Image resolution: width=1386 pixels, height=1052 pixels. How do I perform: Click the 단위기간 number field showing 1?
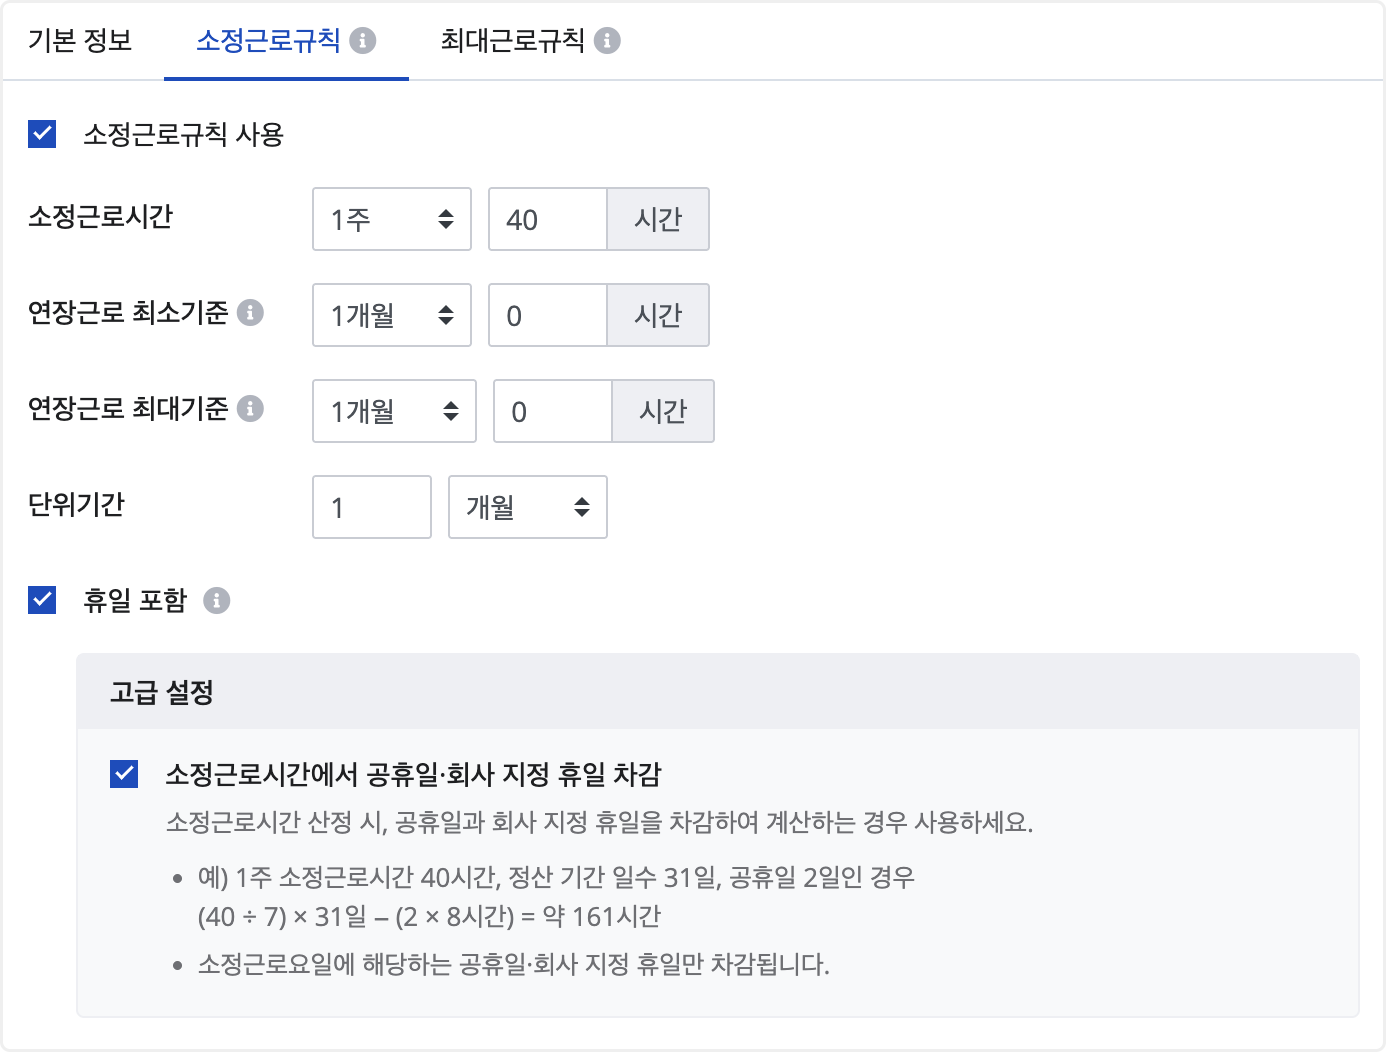click(x=371, y=507)
